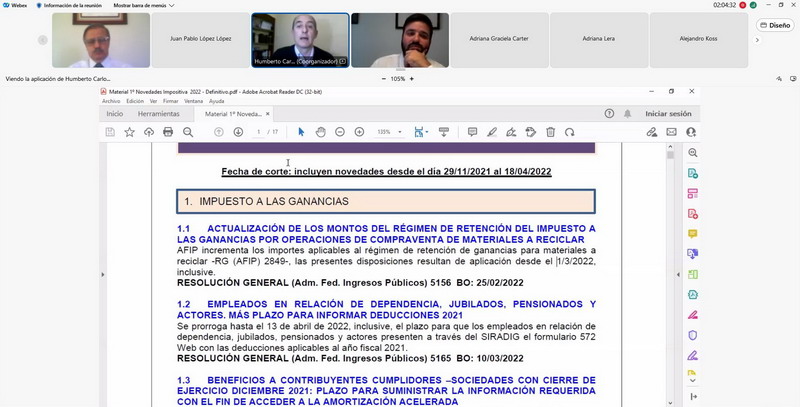Switch to the Inicio tab

(x=115, y=114)
